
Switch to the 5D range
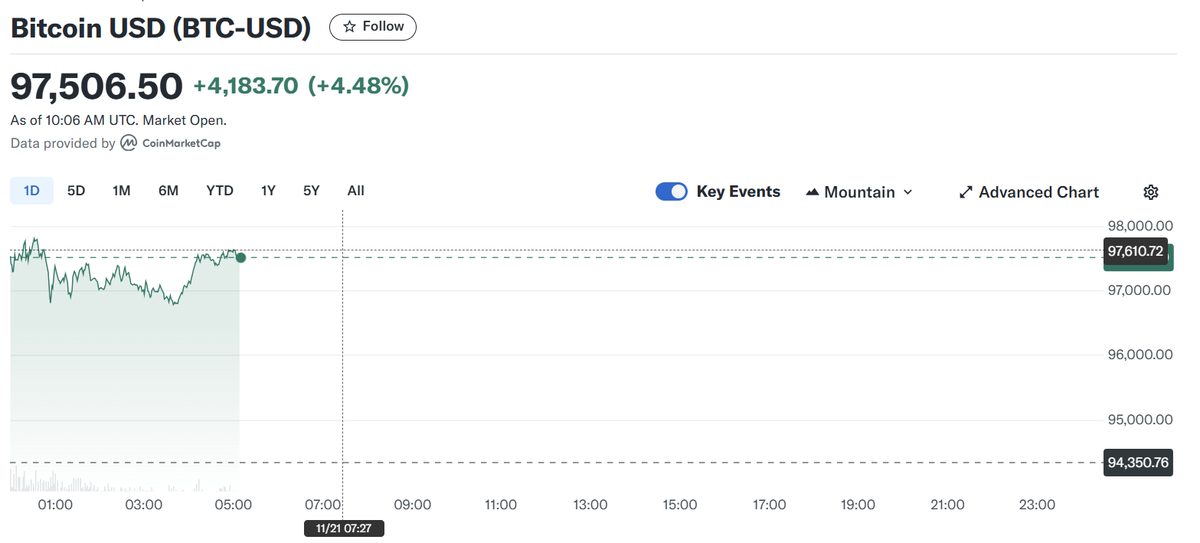(76, 190)
